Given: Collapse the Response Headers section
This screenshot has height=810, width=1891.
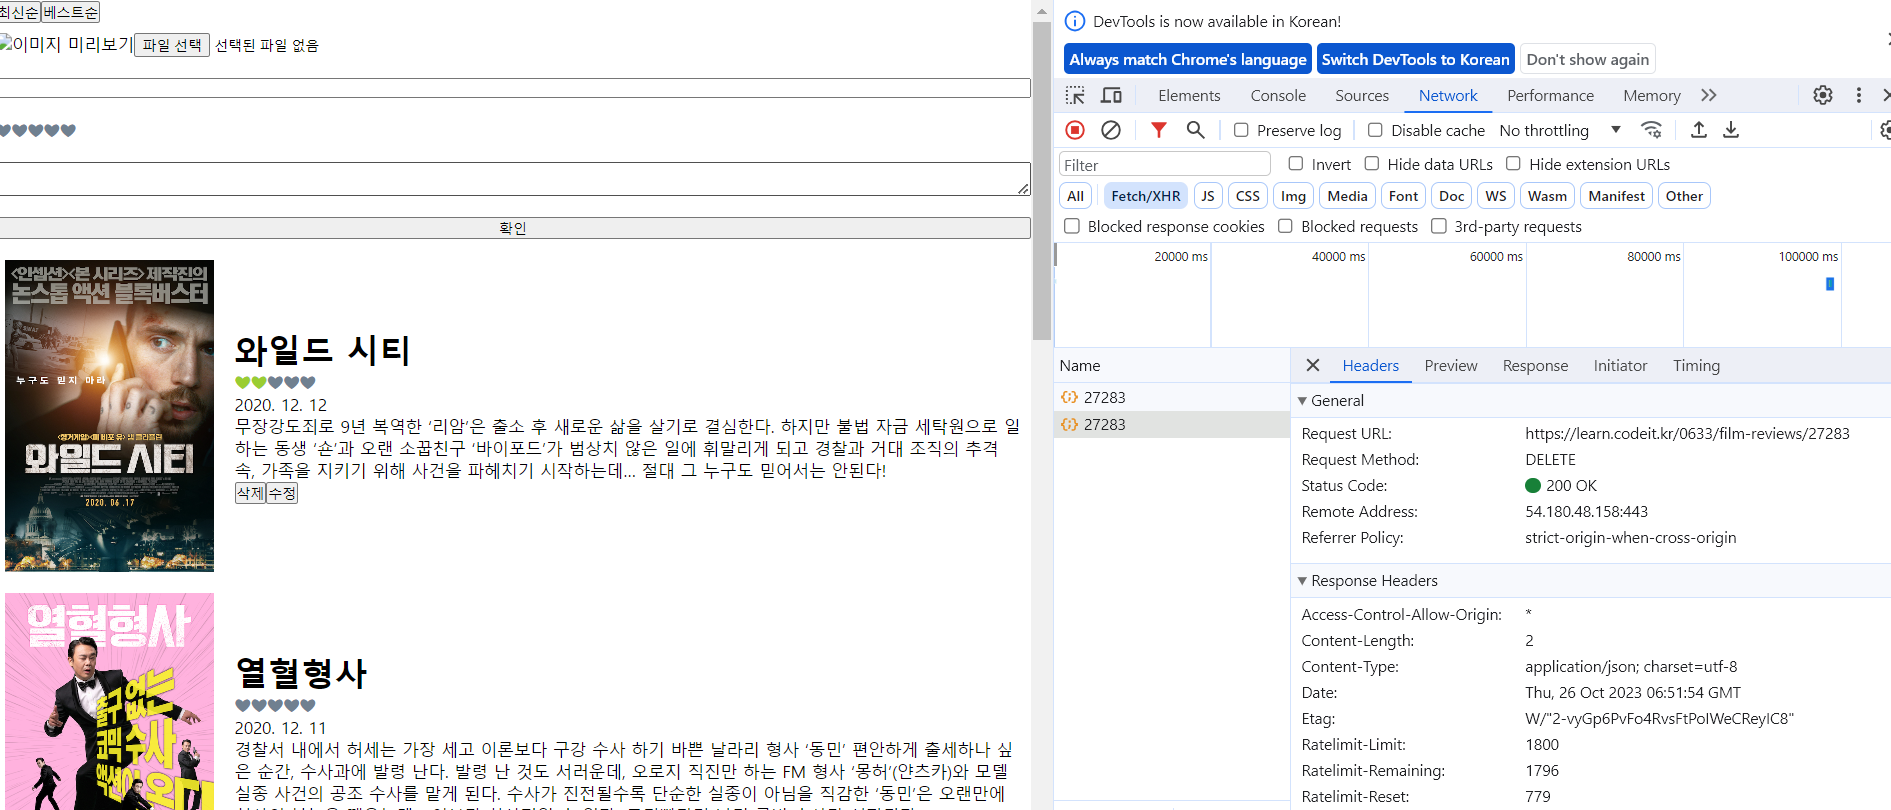Looking at the screenshot, I should tap(1302, 581).
